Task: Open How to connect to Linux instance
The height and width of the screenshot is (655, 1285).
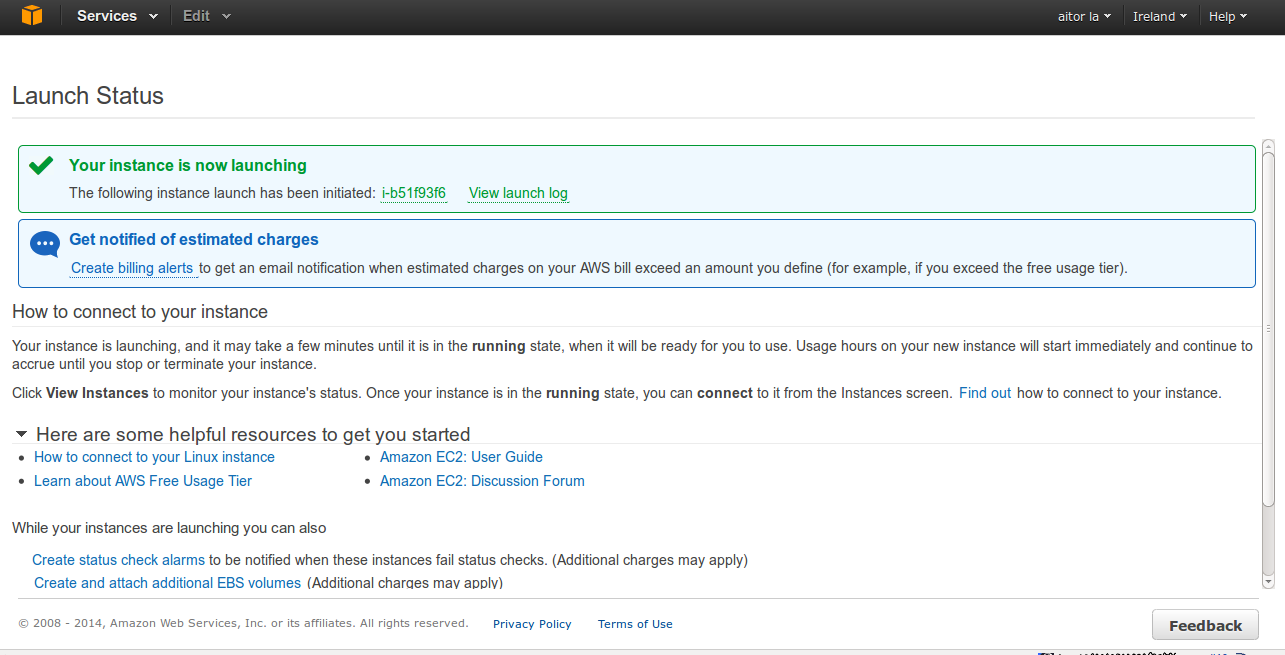Action: coord(154,457)
